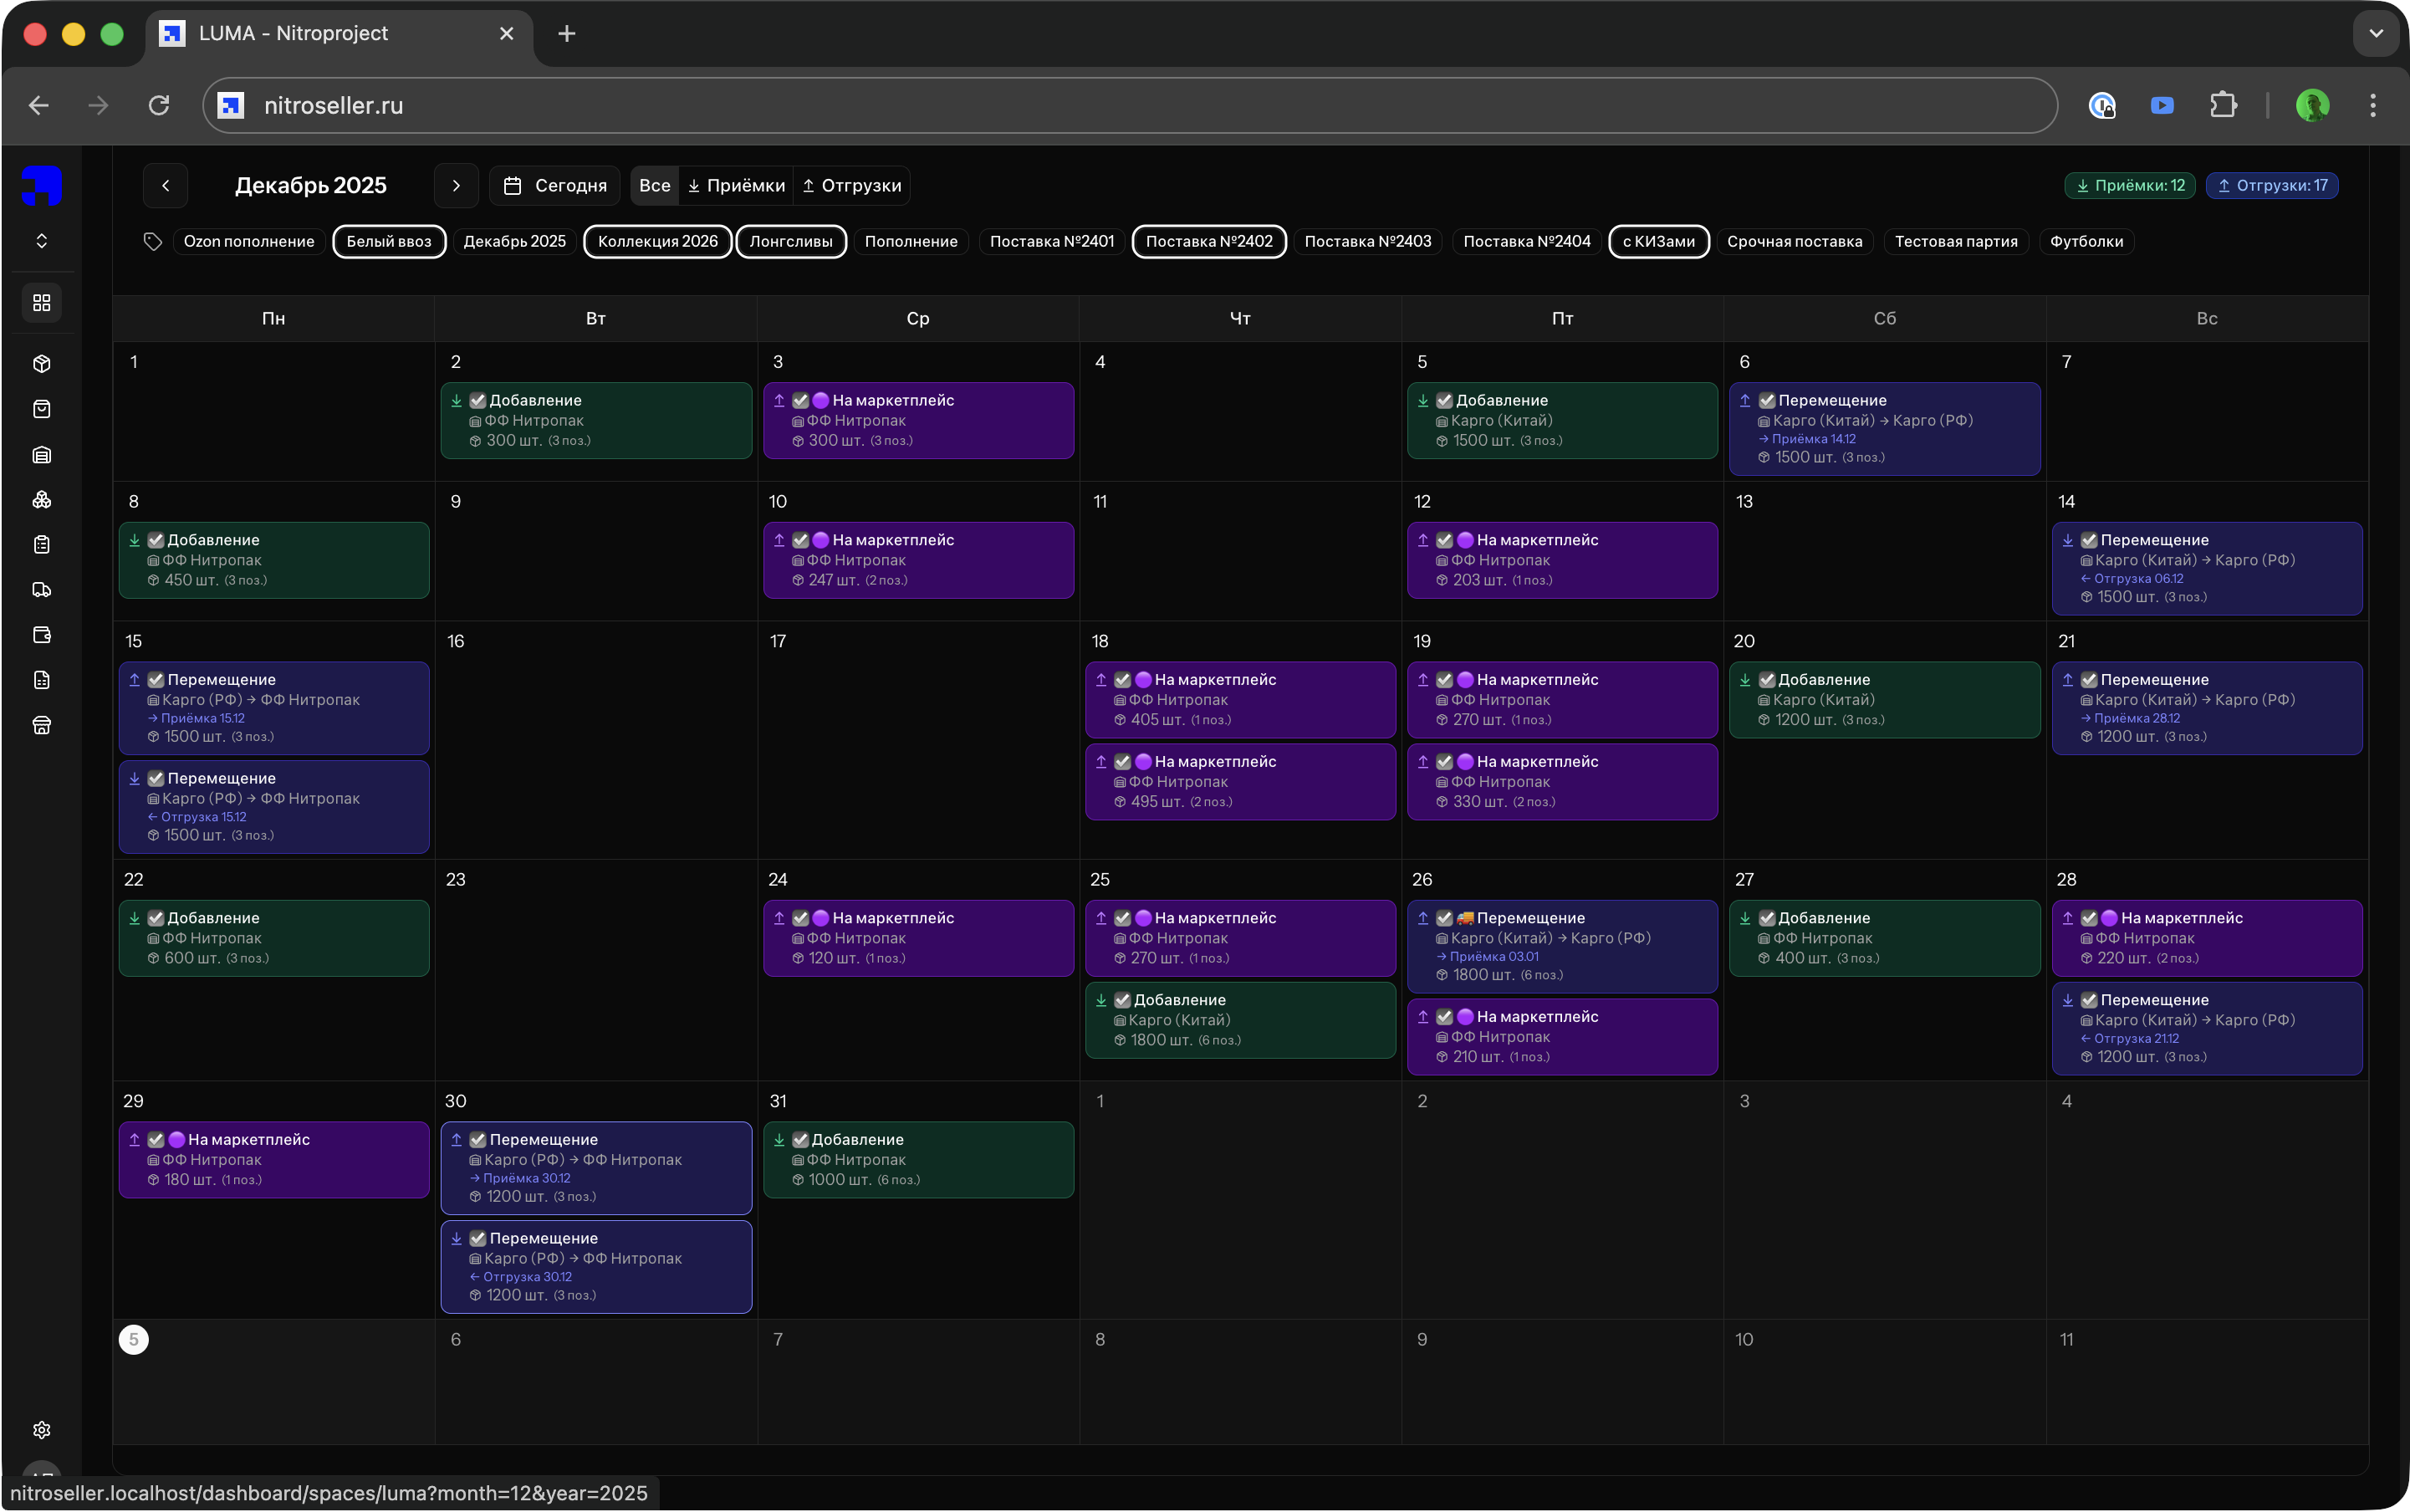
Task: Open the package box sidebar icon
Action: click(41, 364)
